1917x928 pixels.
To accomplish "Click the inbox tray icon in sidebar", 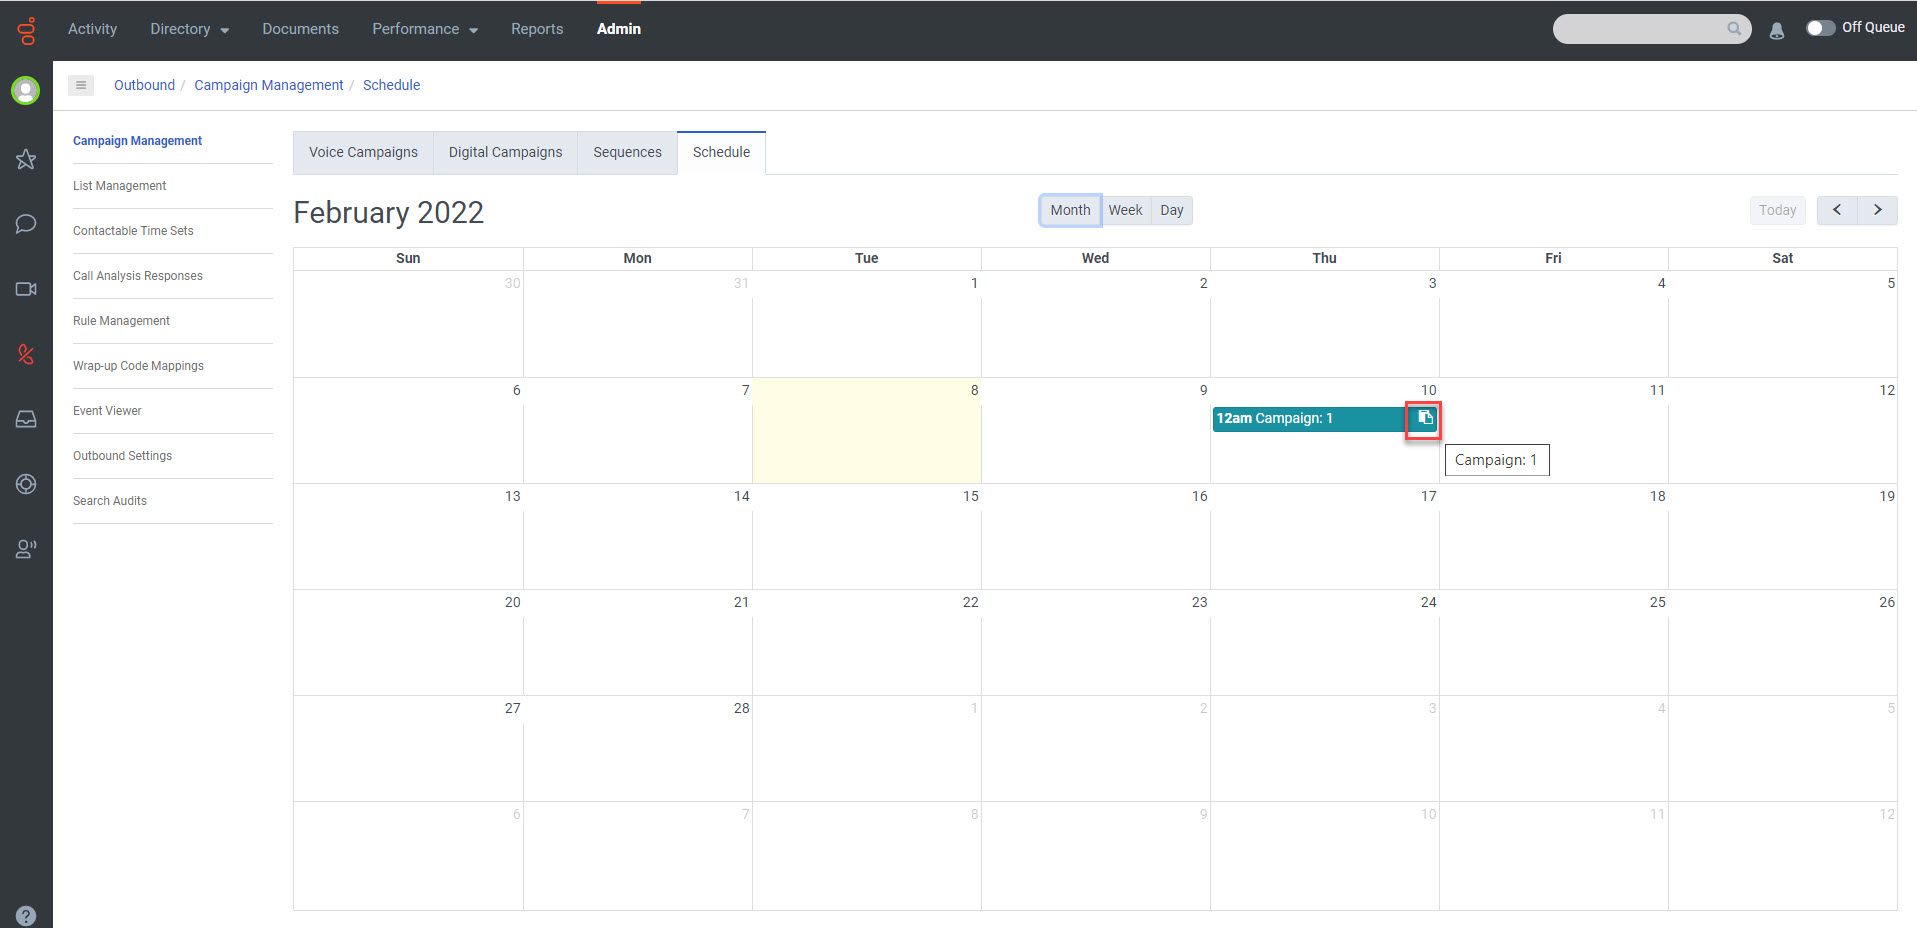I will 26,419.
